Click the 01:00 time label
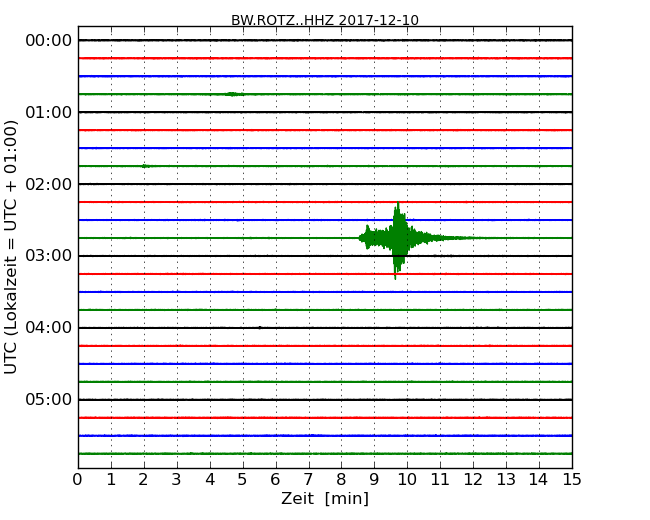 tap(49, 112)
